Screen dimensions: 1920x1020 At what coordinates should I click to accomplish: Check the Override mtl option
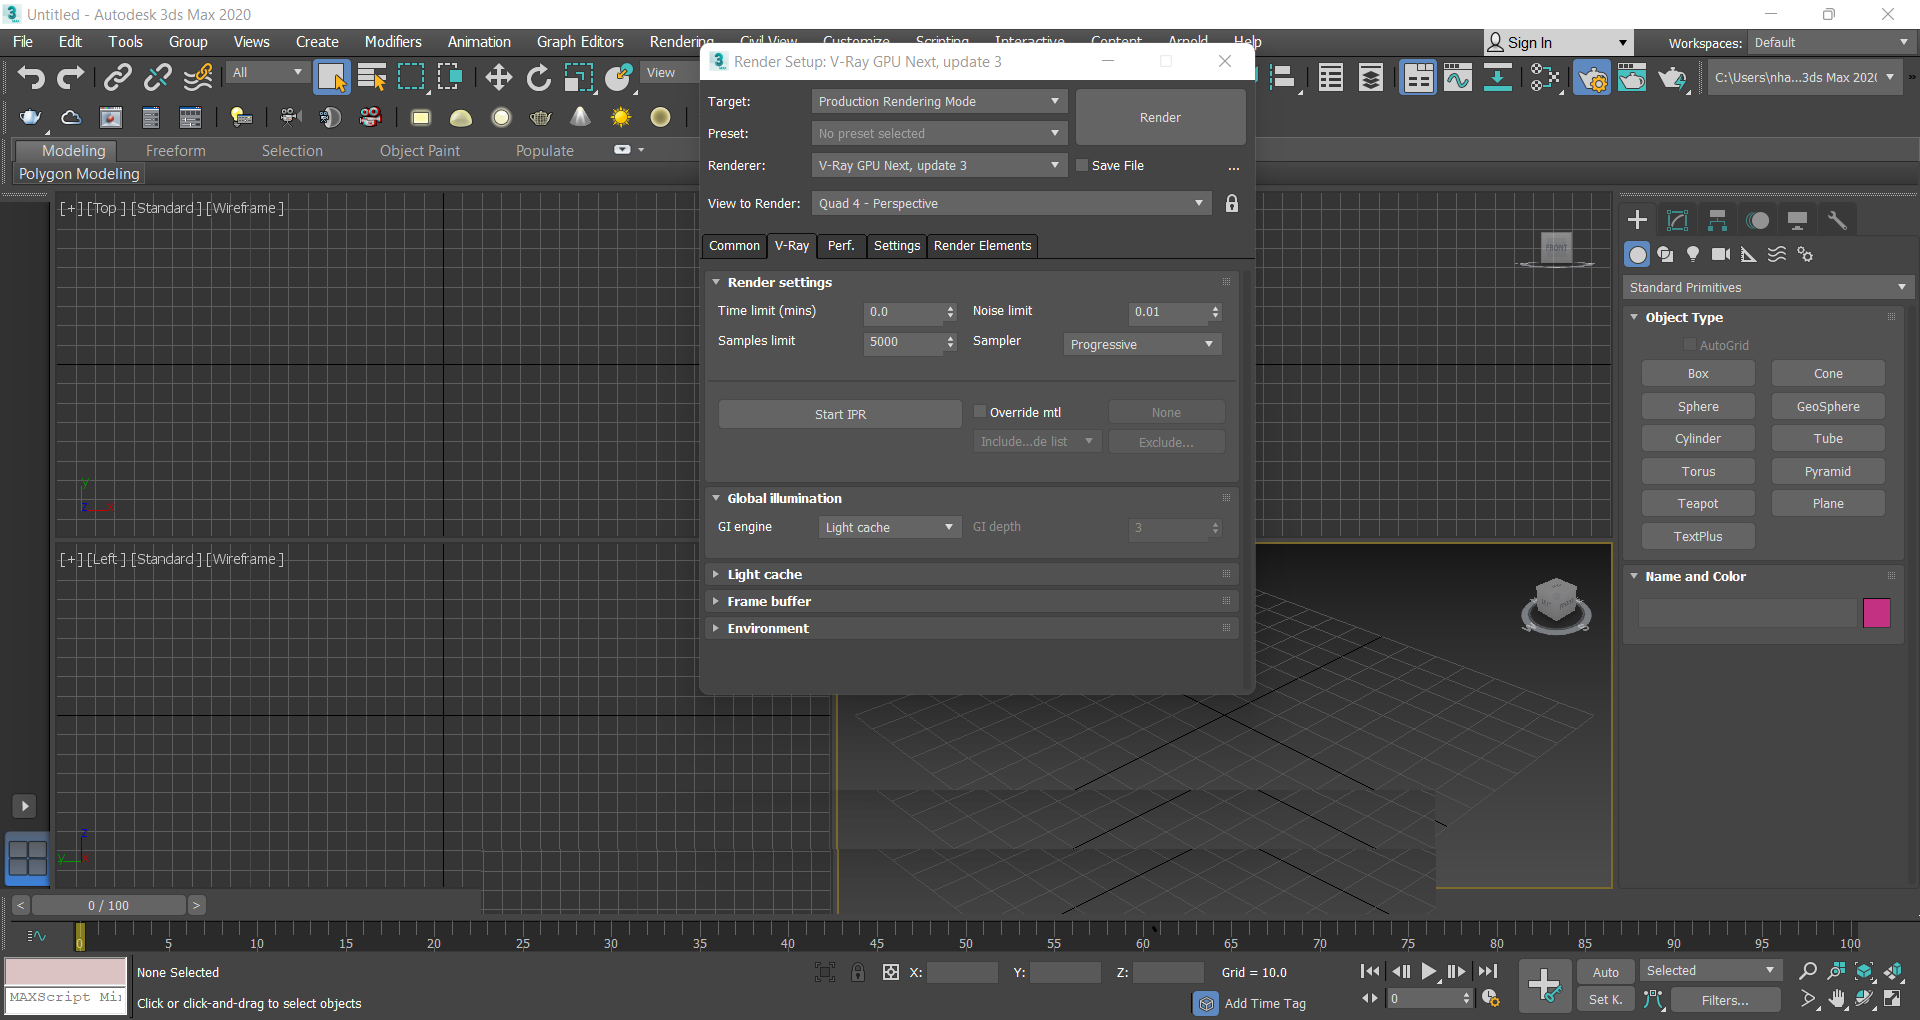[980, 411]
